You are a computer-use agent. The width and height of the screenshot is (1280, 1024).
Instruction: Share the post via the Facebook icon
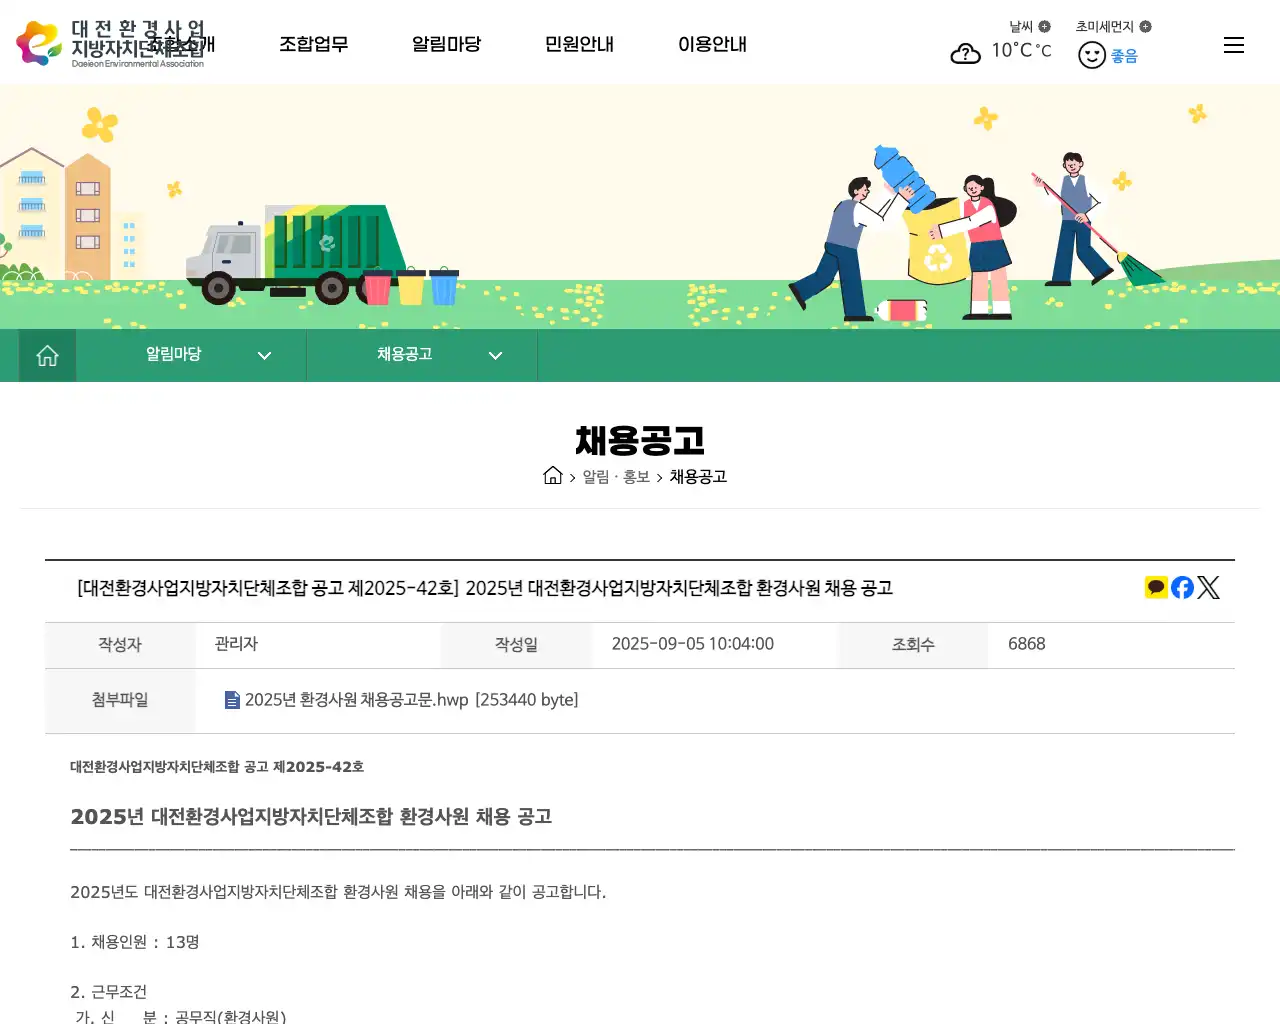pyautogui.click(x=1181, y=587)
